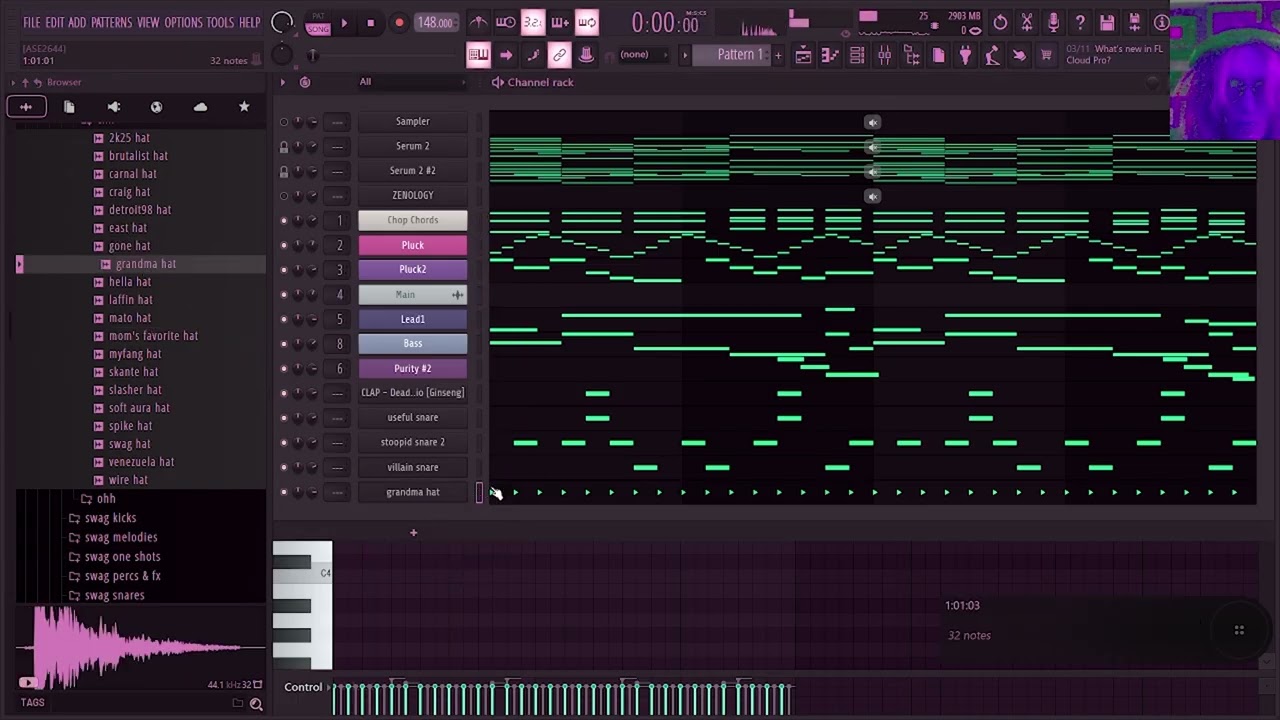Toggle the Sampler channel mute LED

coord(284,122)
